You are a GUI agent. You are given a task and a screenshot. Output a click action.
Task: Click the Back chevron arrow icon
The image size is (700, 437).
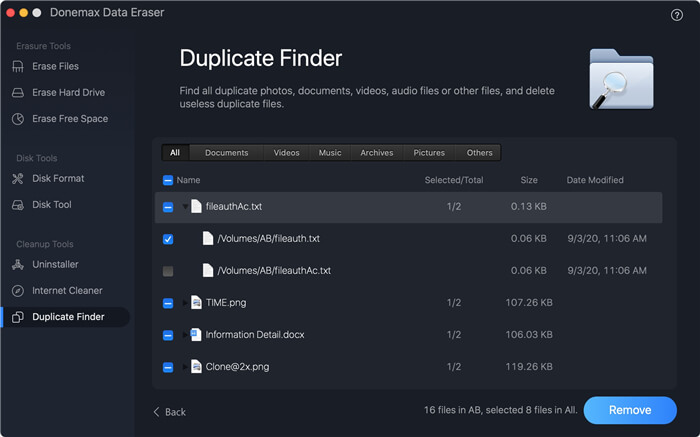[x=156, y=412]
